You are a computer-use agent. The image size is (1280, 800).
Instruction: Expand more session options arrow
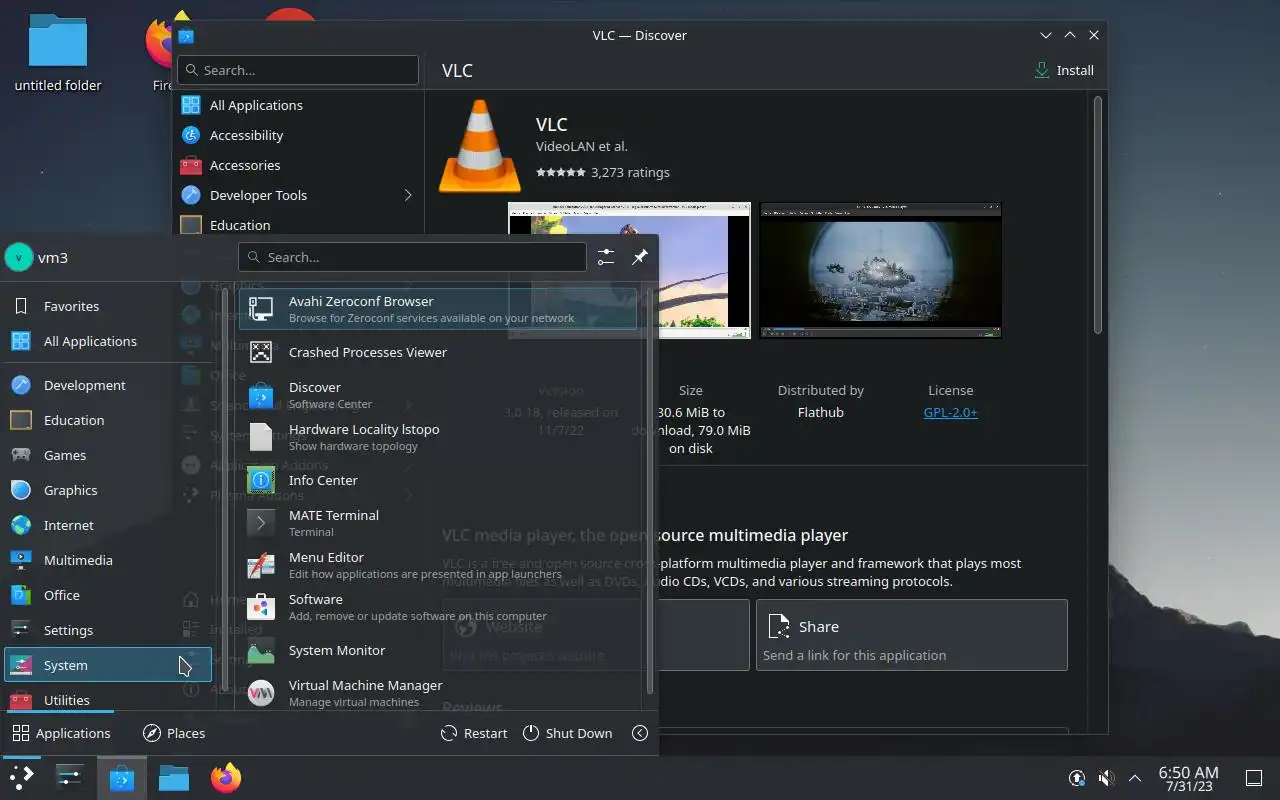click(x=640, y=733)
